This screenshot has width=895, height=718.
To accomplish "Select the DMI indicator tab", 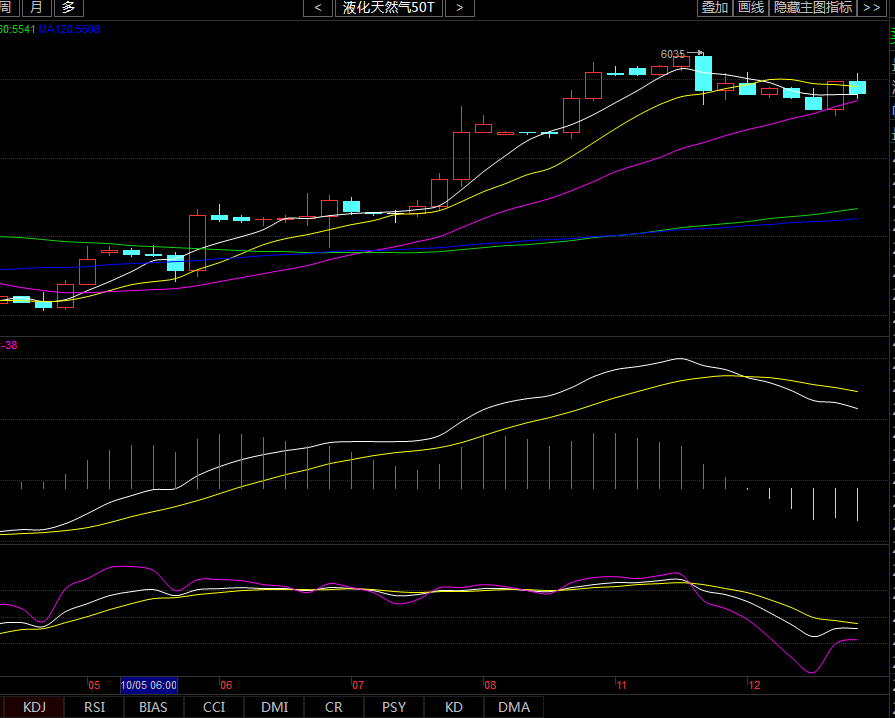I will coord(274,707).
